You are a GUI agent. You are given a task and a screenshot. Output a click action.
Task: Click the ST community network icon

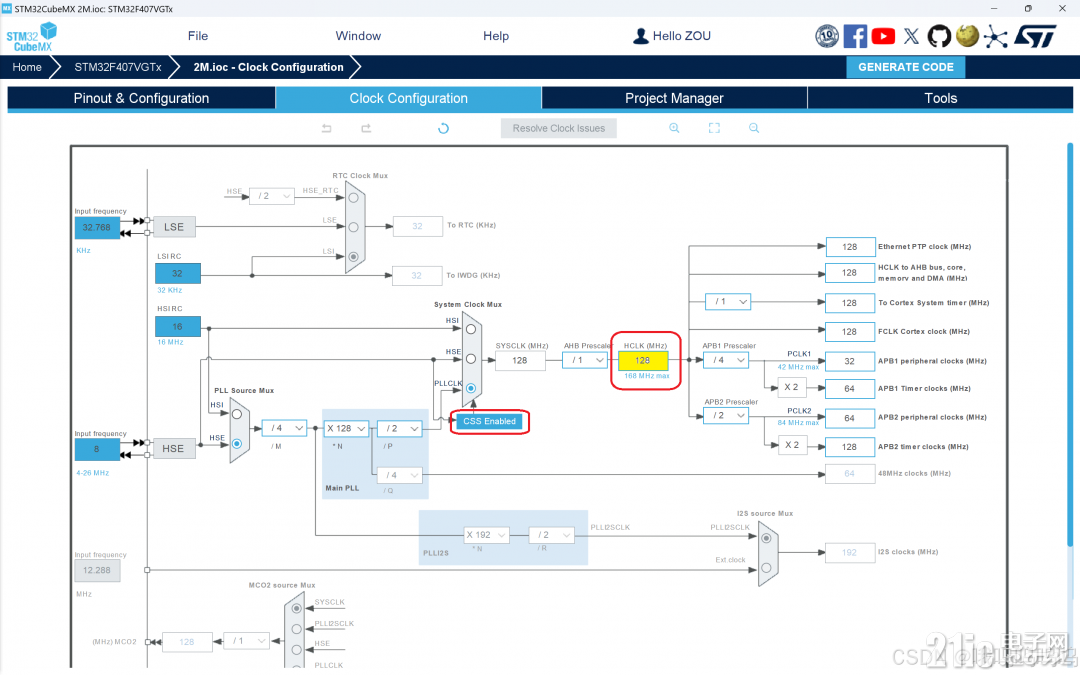coord(995,36)
